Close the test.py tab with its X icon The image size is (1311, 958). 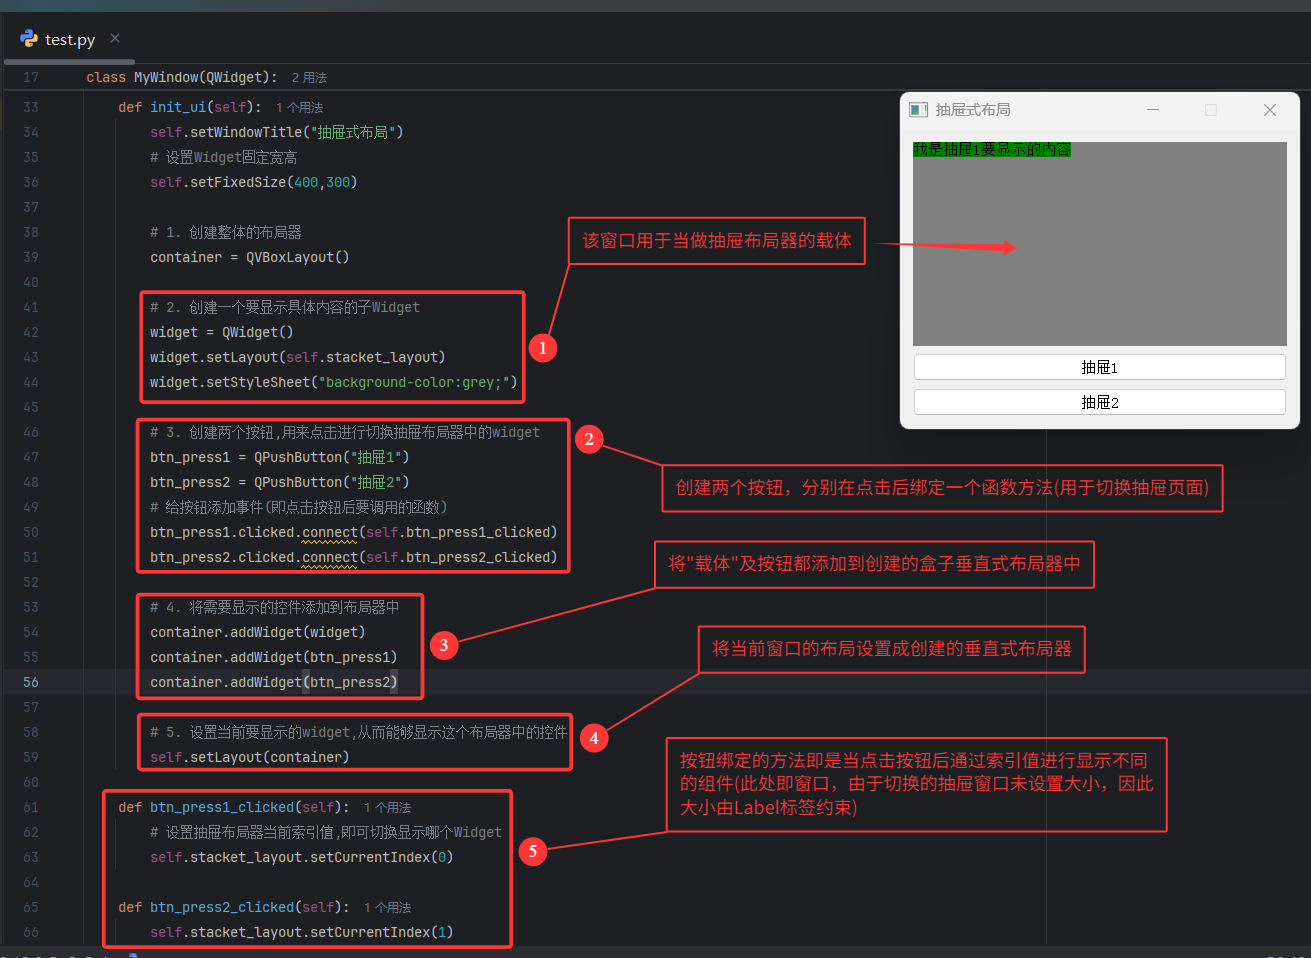(115, 38)
